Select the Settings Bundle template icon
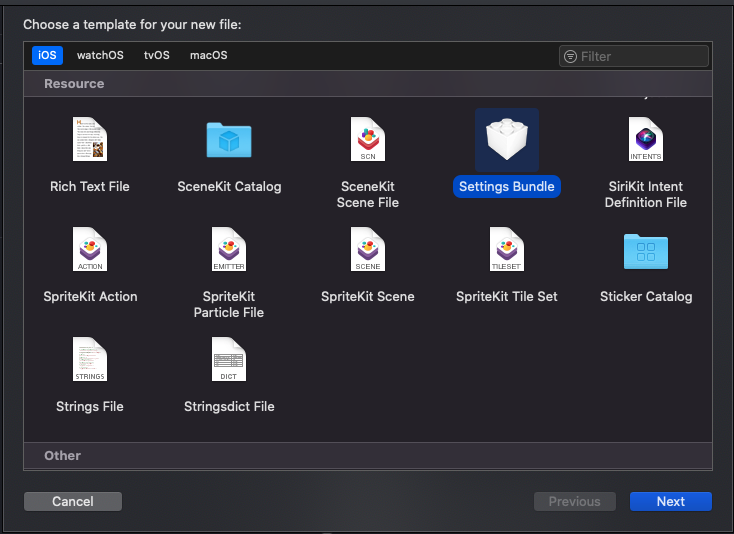734x534 pixels. [507, 140]
